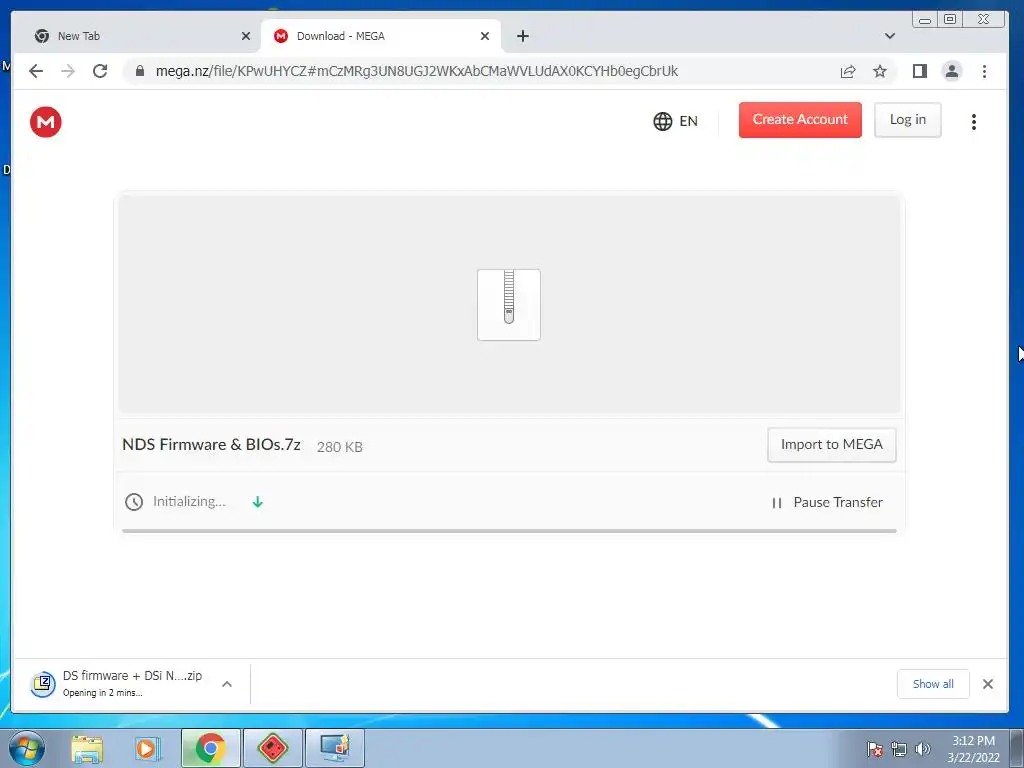The image size is (1024, 768).
Task: Click the MEGA logo icon
Action: pyautogui.click(x=46, y=122)
